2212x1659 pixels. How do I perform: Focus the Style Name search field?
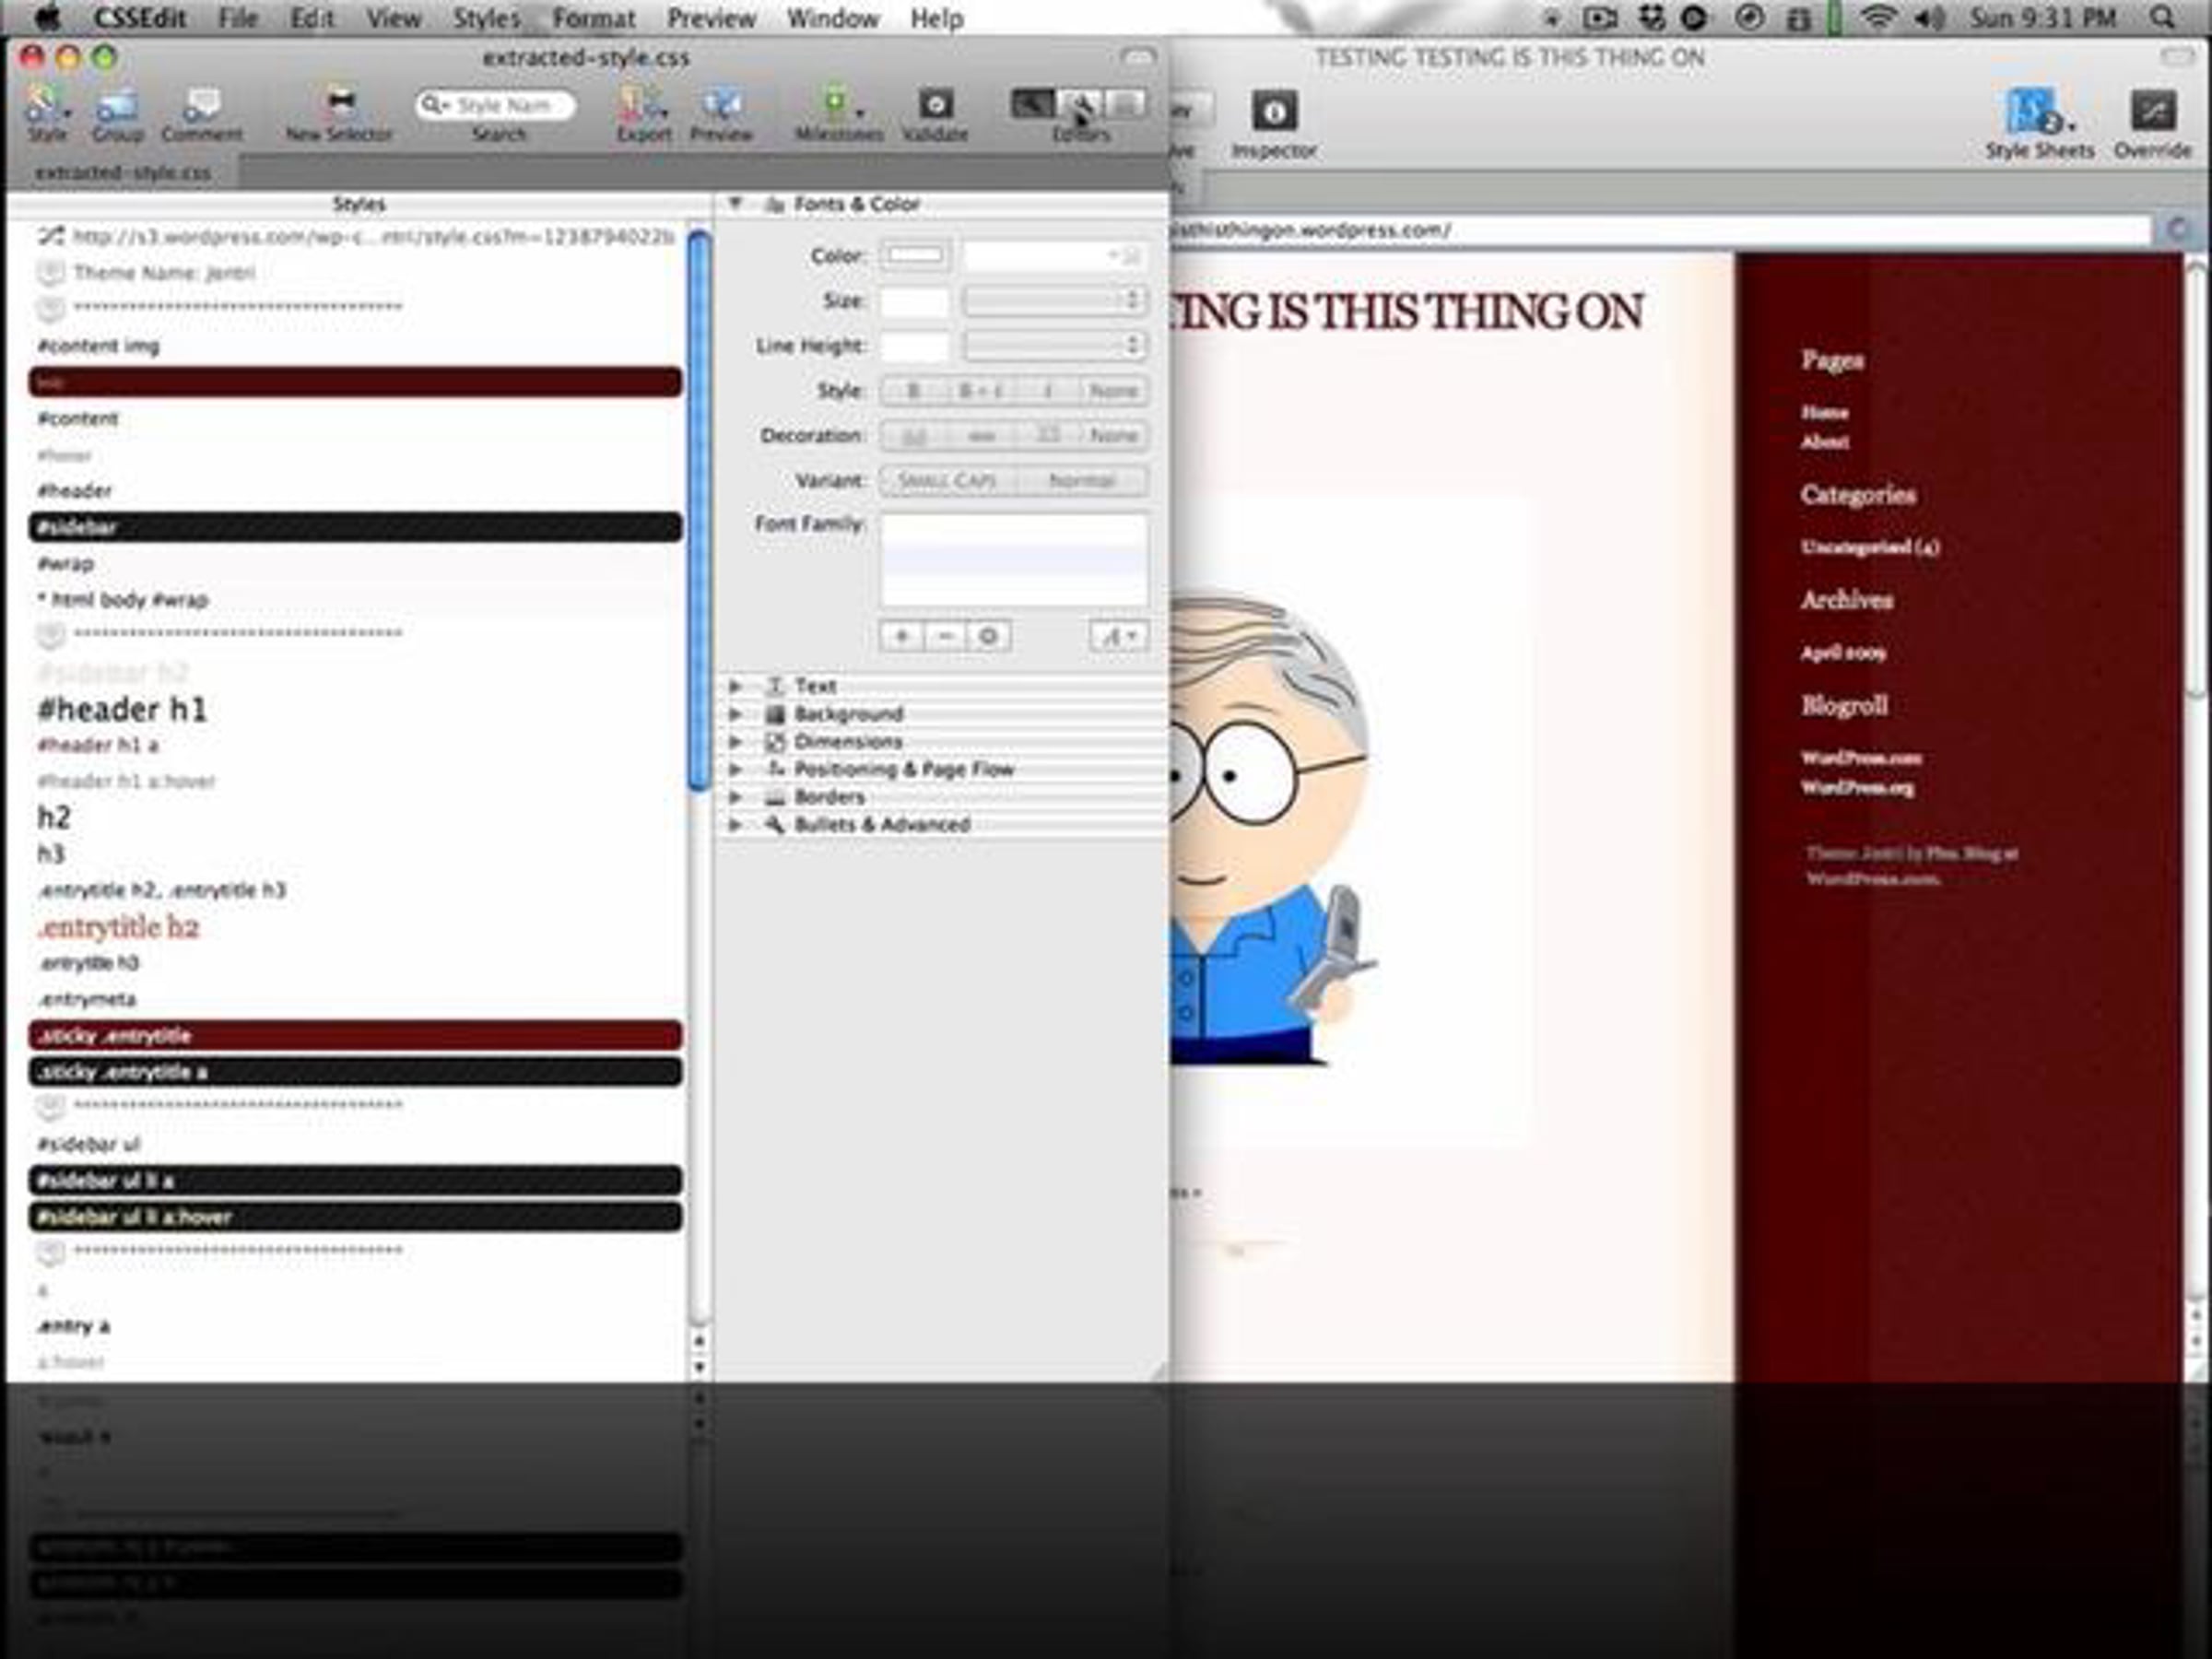496,105
